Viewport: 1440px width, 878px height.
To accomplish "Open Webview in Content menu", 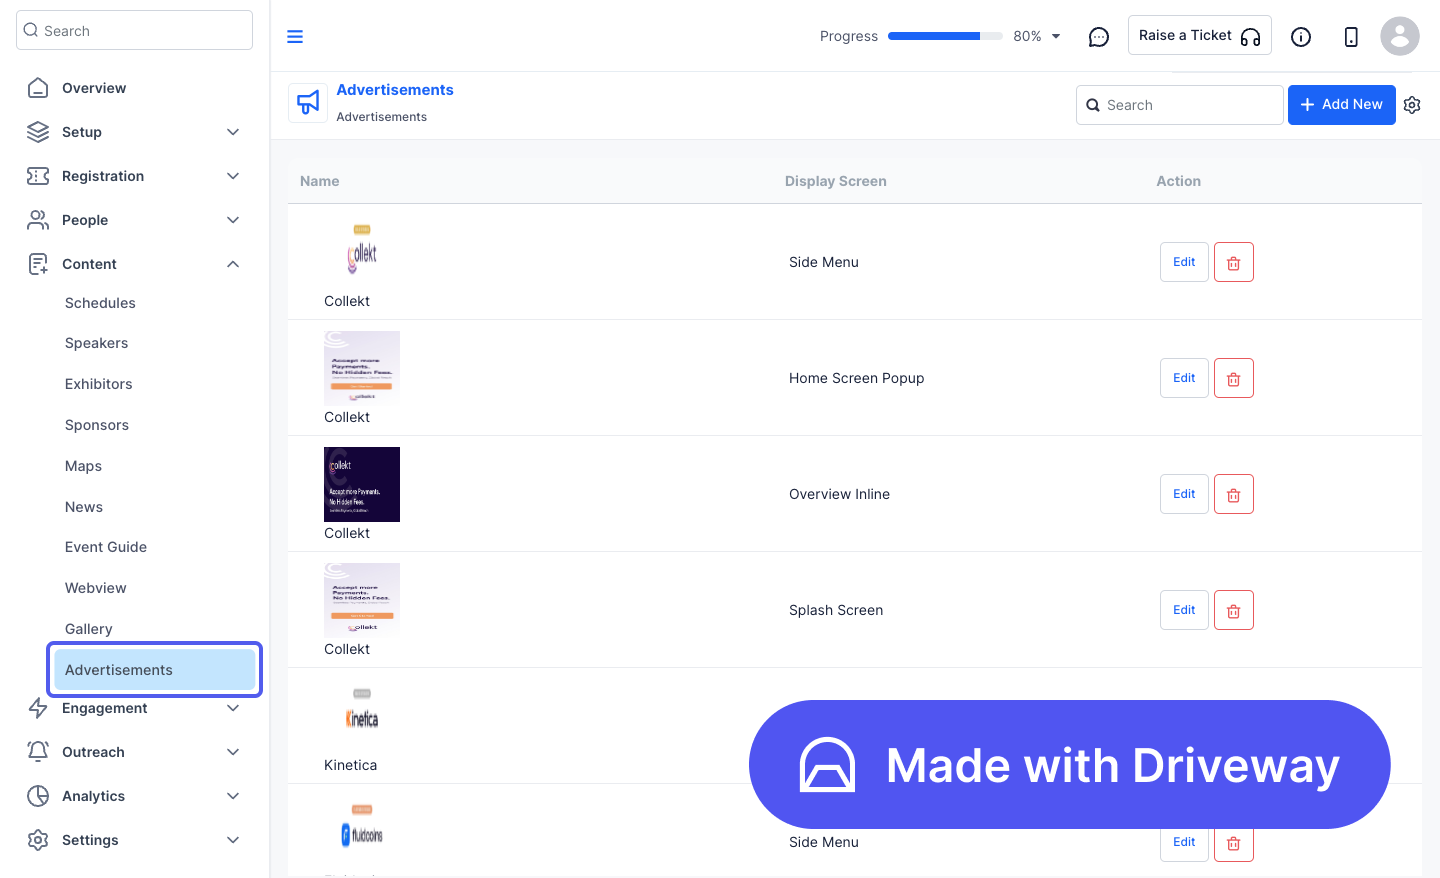I will (x=95, y=588).
